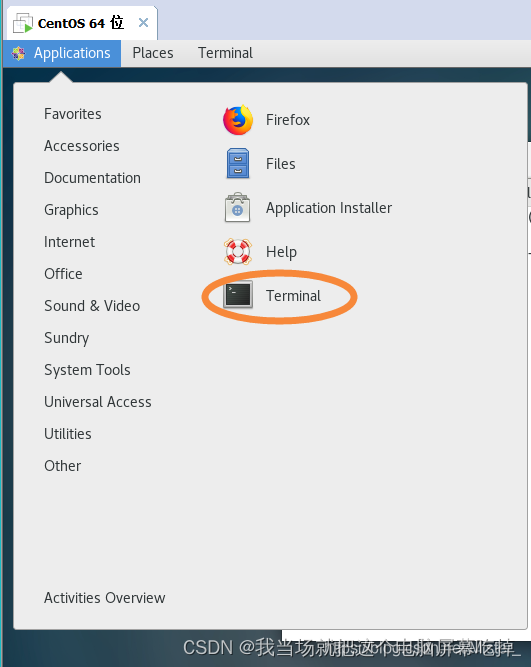Open the Terminal menu in top bar

(225, 53)
